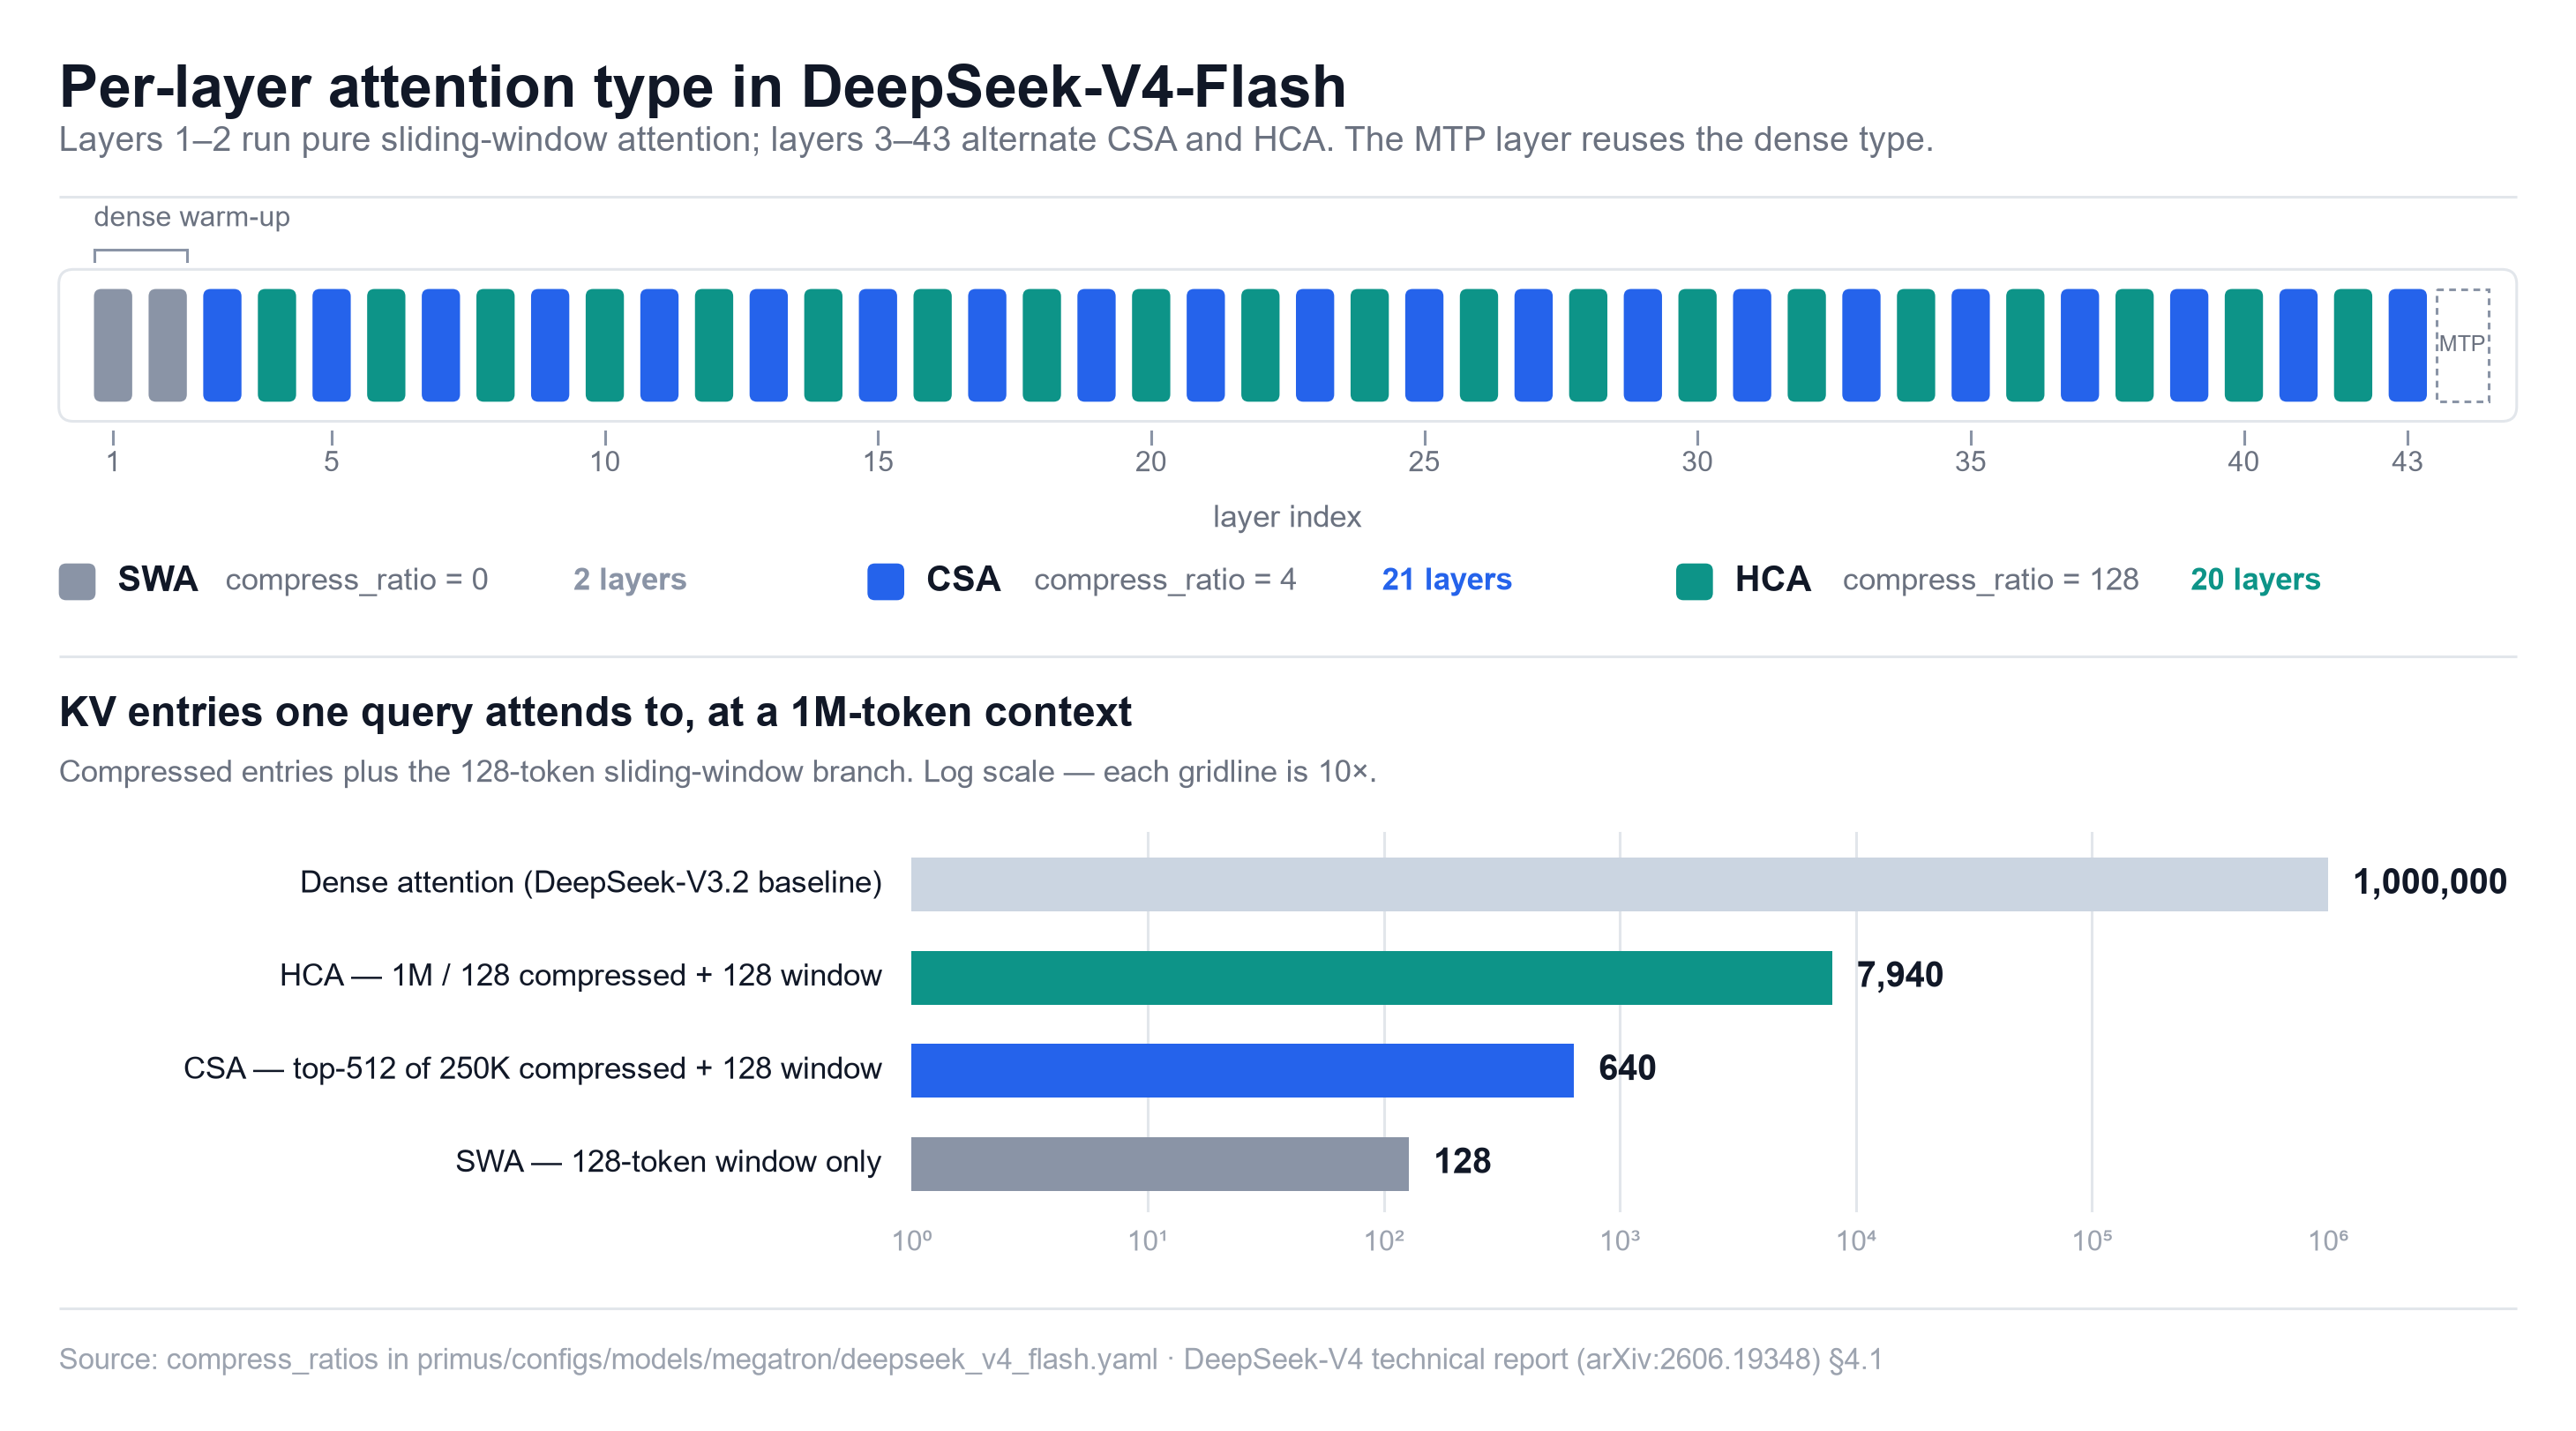Select the first gray SWA layer block

113,345
